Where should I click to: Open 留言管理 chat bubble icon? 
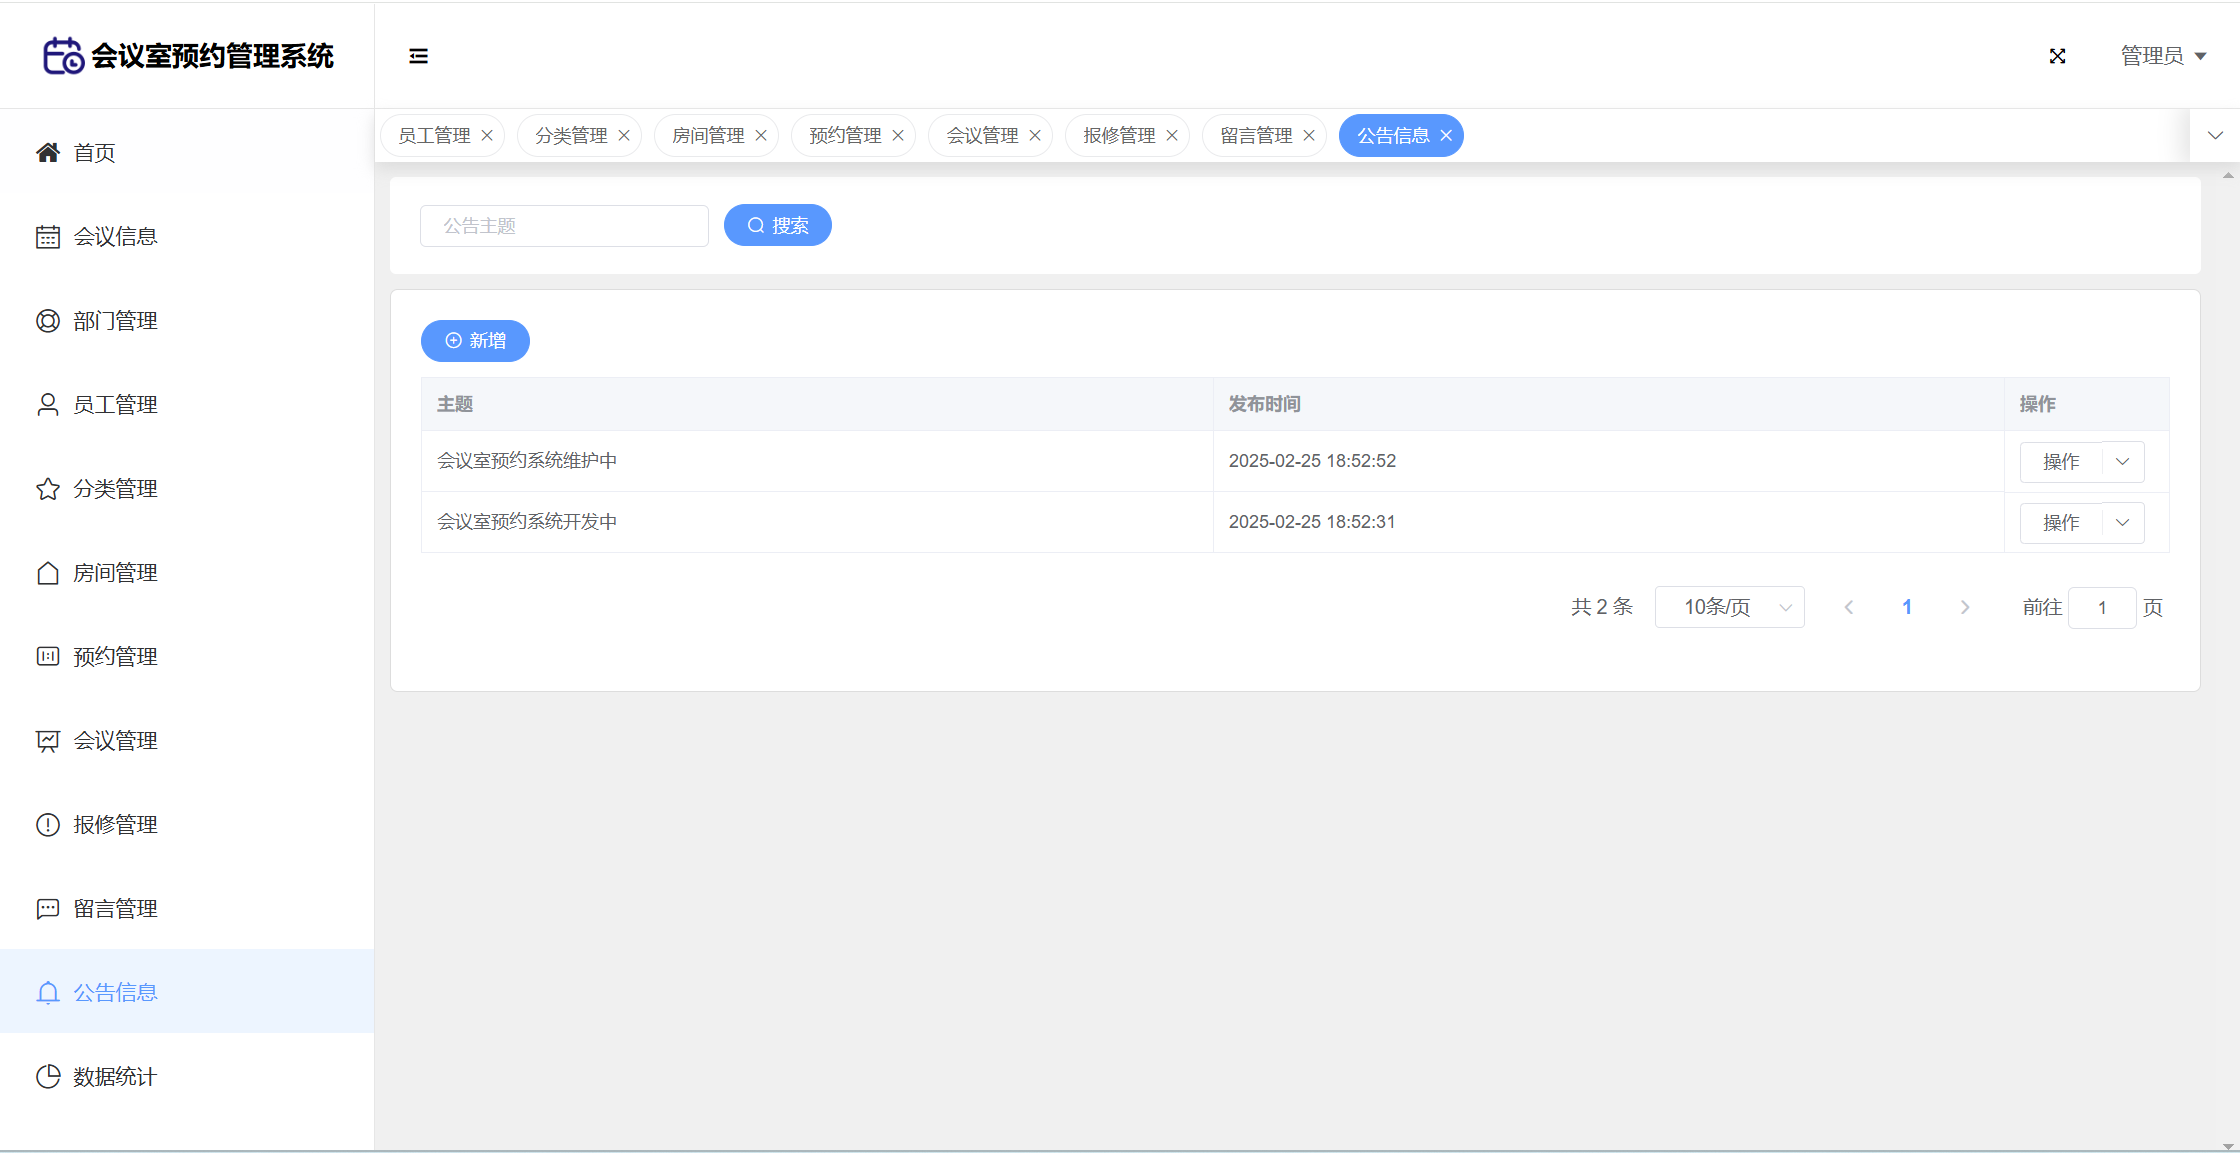[48, 909]
